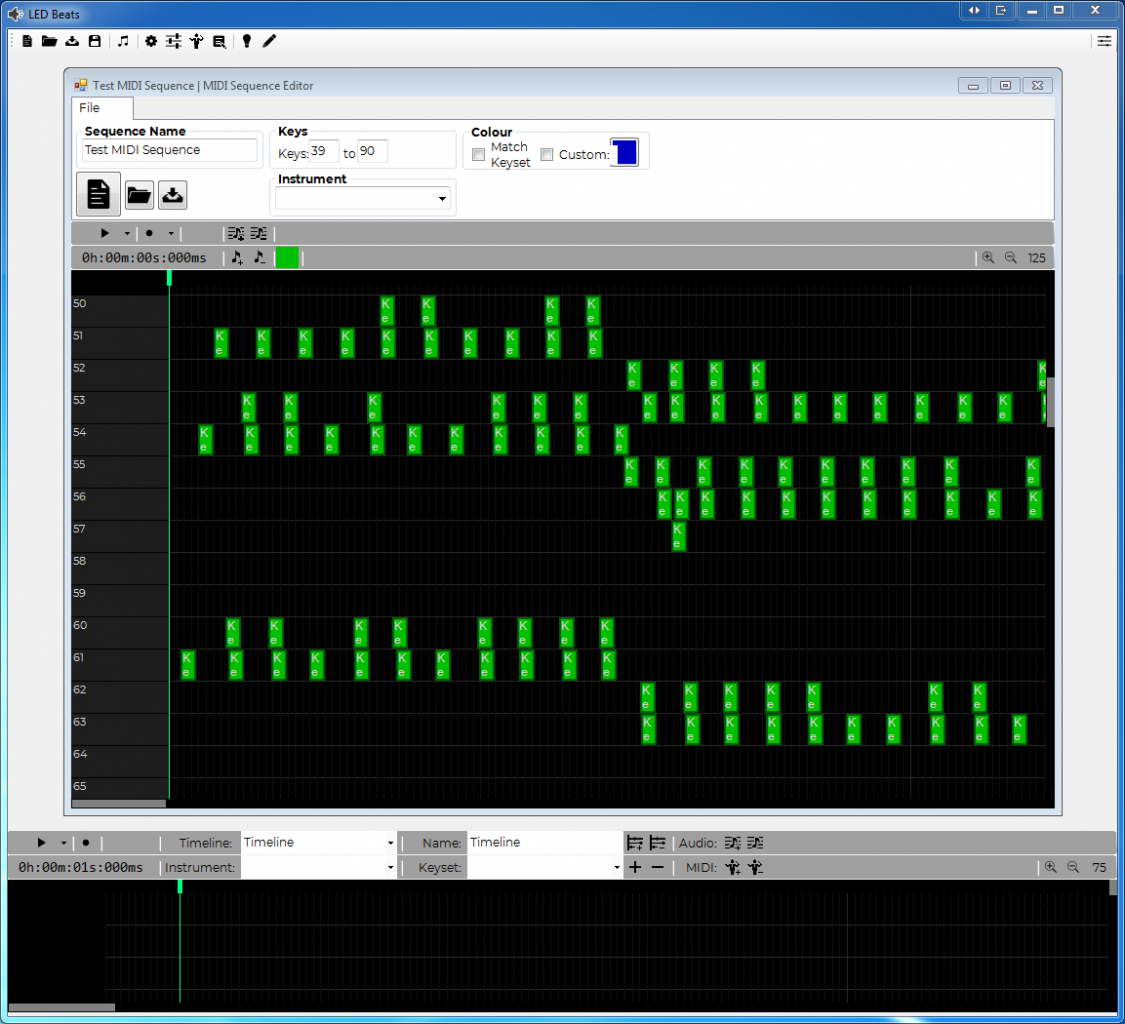This screenshot has height=1024, width=1125.
Task: Play the main timeline at bottom
Action: click(x=41, y=842)
